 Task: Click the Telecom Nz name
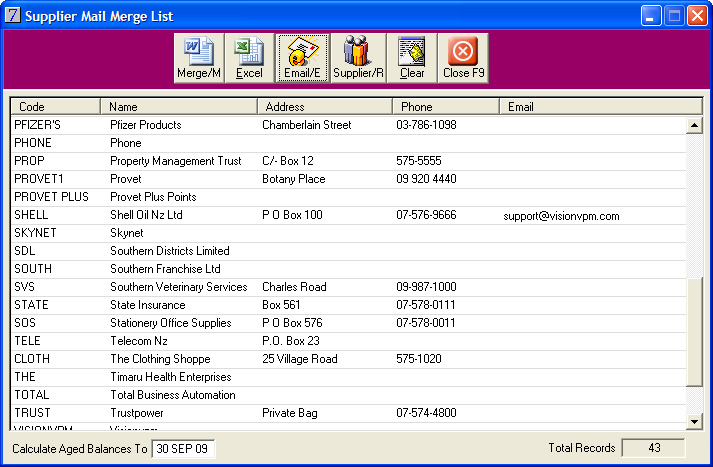(x=139, y=341)
